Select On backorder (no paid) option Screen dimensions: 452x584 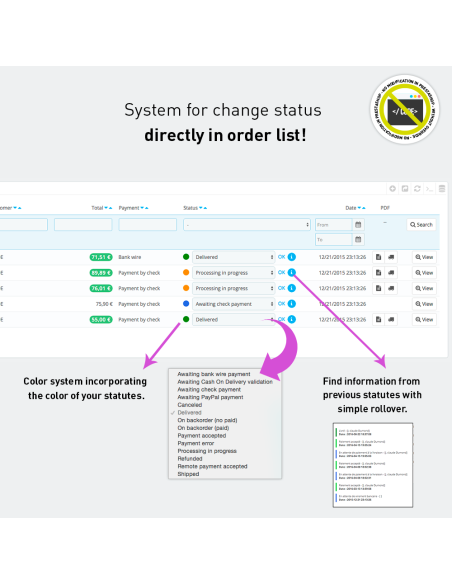pos(207,420)
